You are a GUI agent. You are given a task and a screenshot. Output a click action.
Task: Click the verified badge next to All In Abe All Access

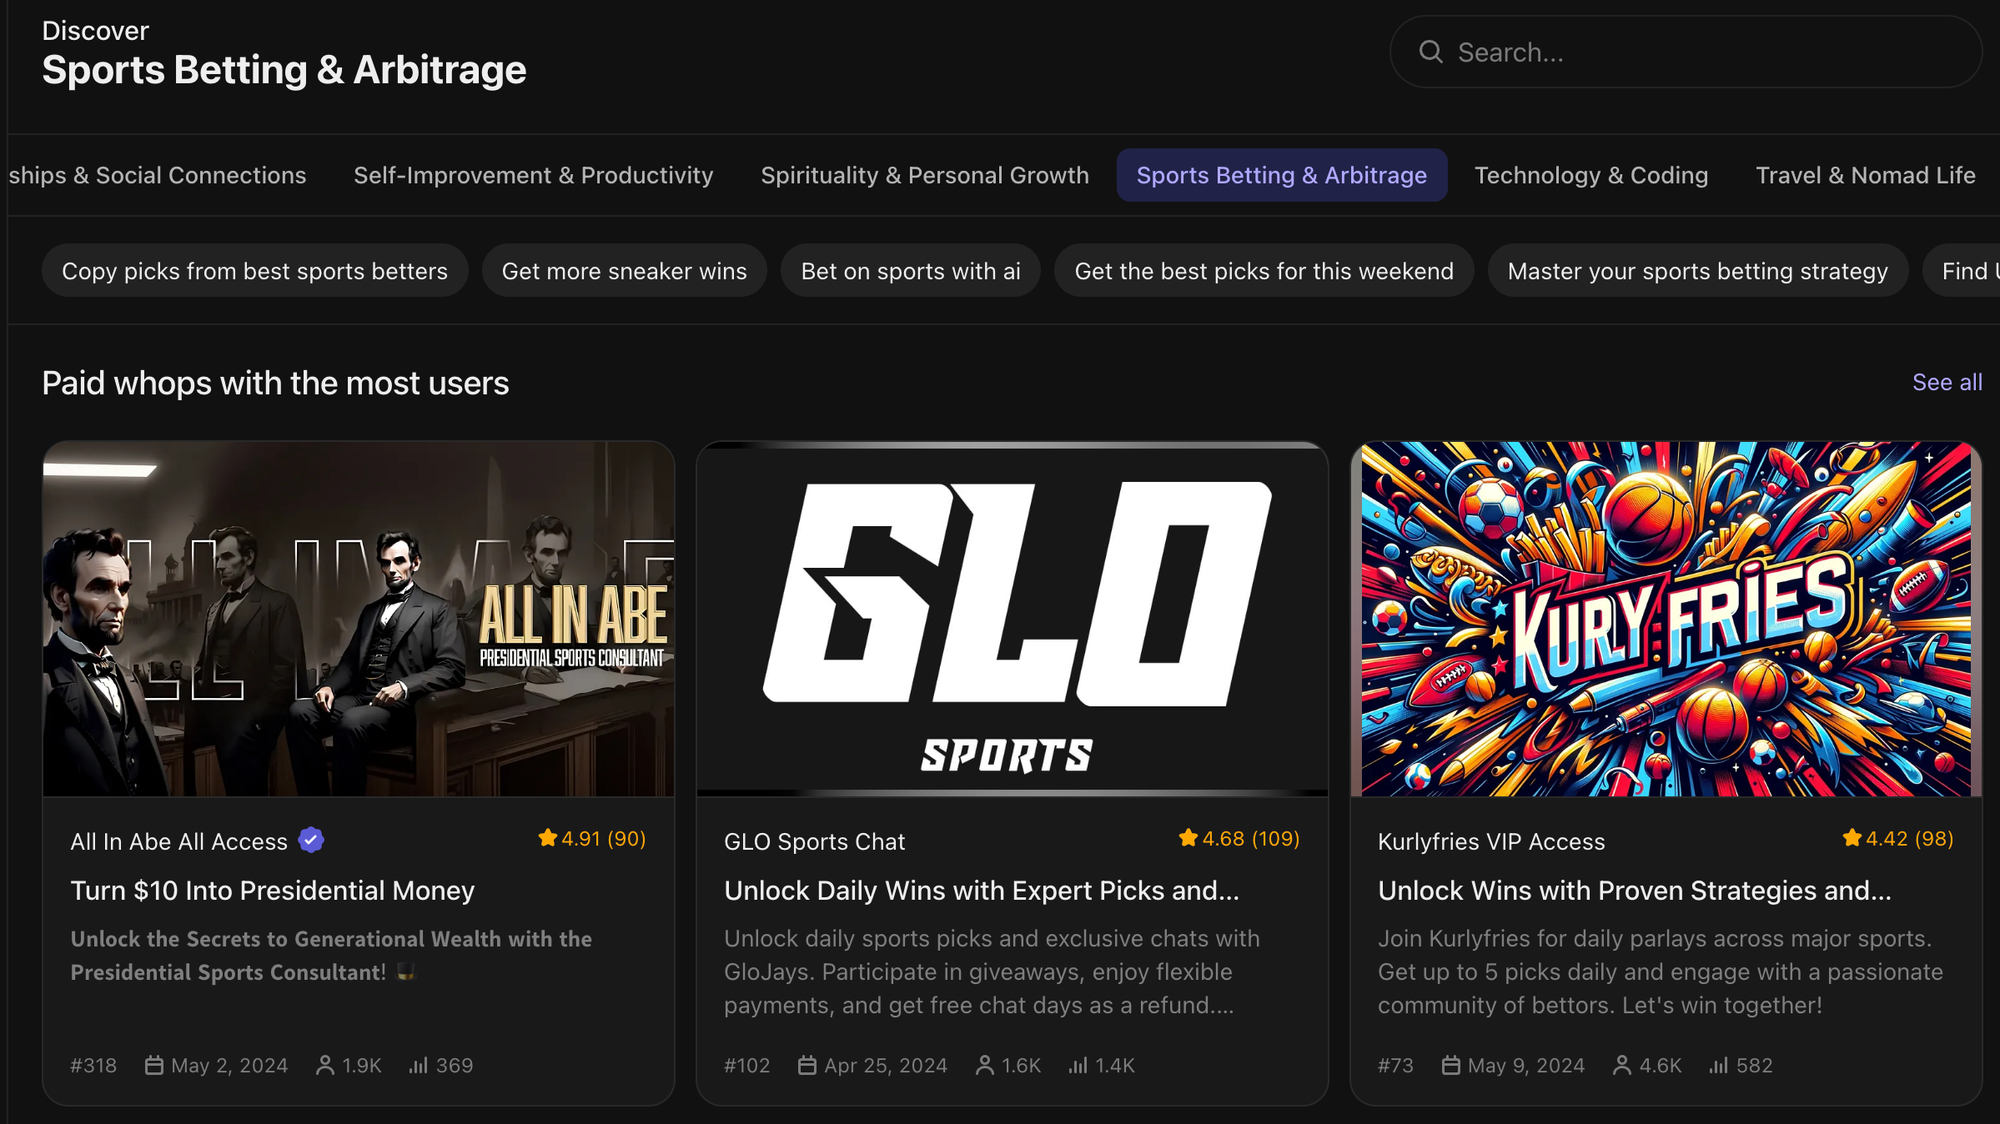311,841
